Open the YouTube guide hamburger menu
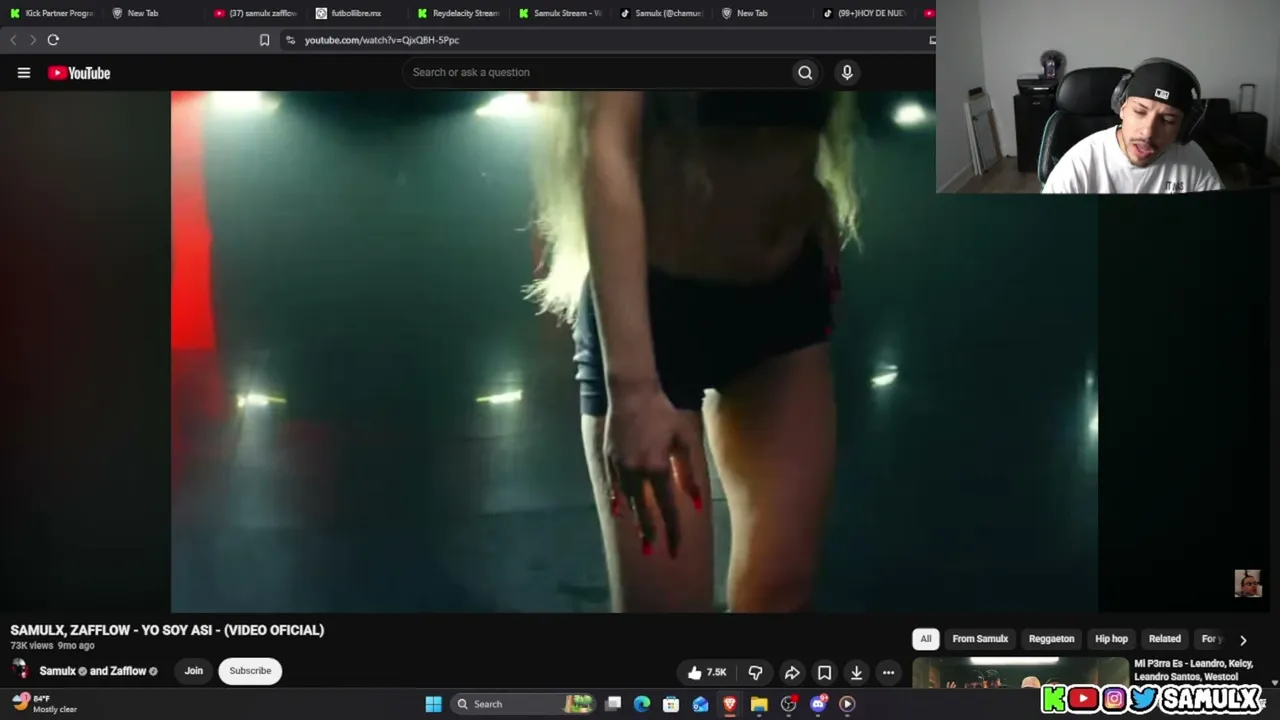This screenshot has height=720, width=1280. coord(24,72)
